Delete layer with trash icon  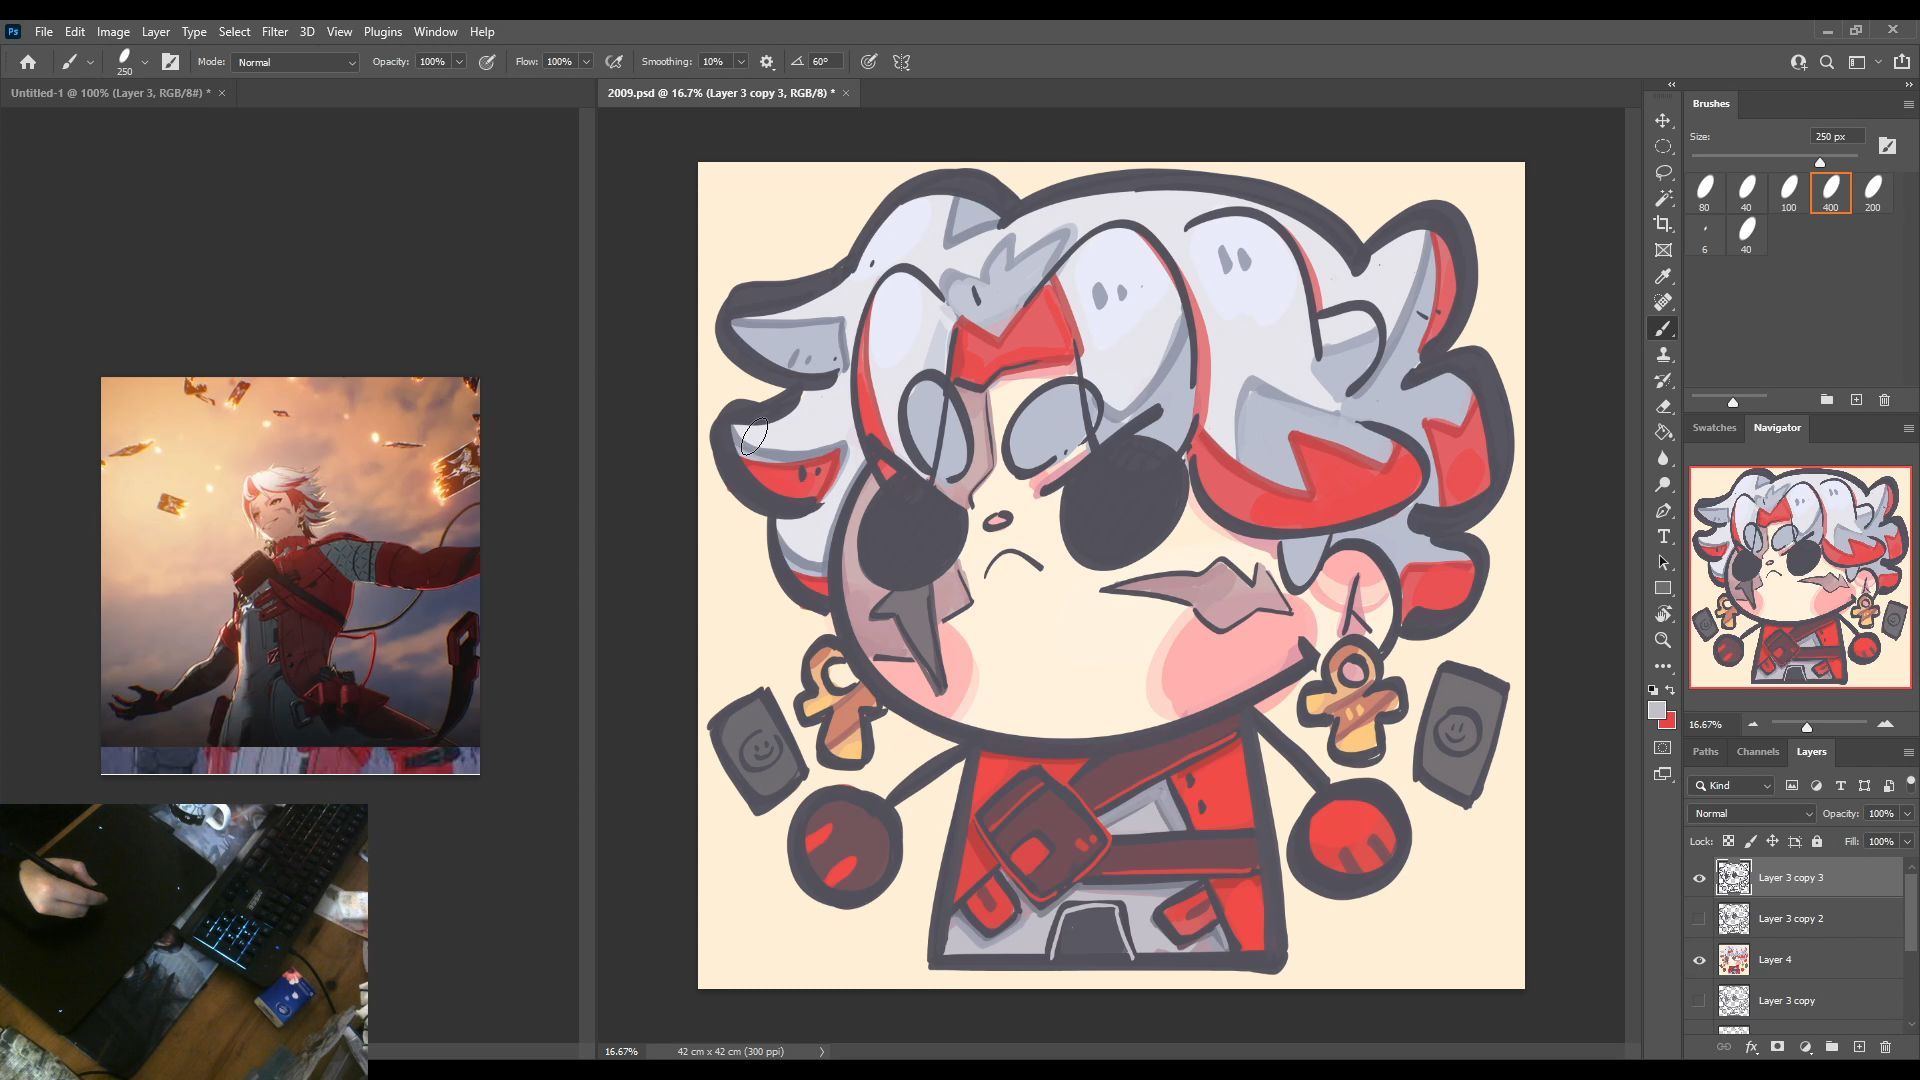(1885, 1047)
